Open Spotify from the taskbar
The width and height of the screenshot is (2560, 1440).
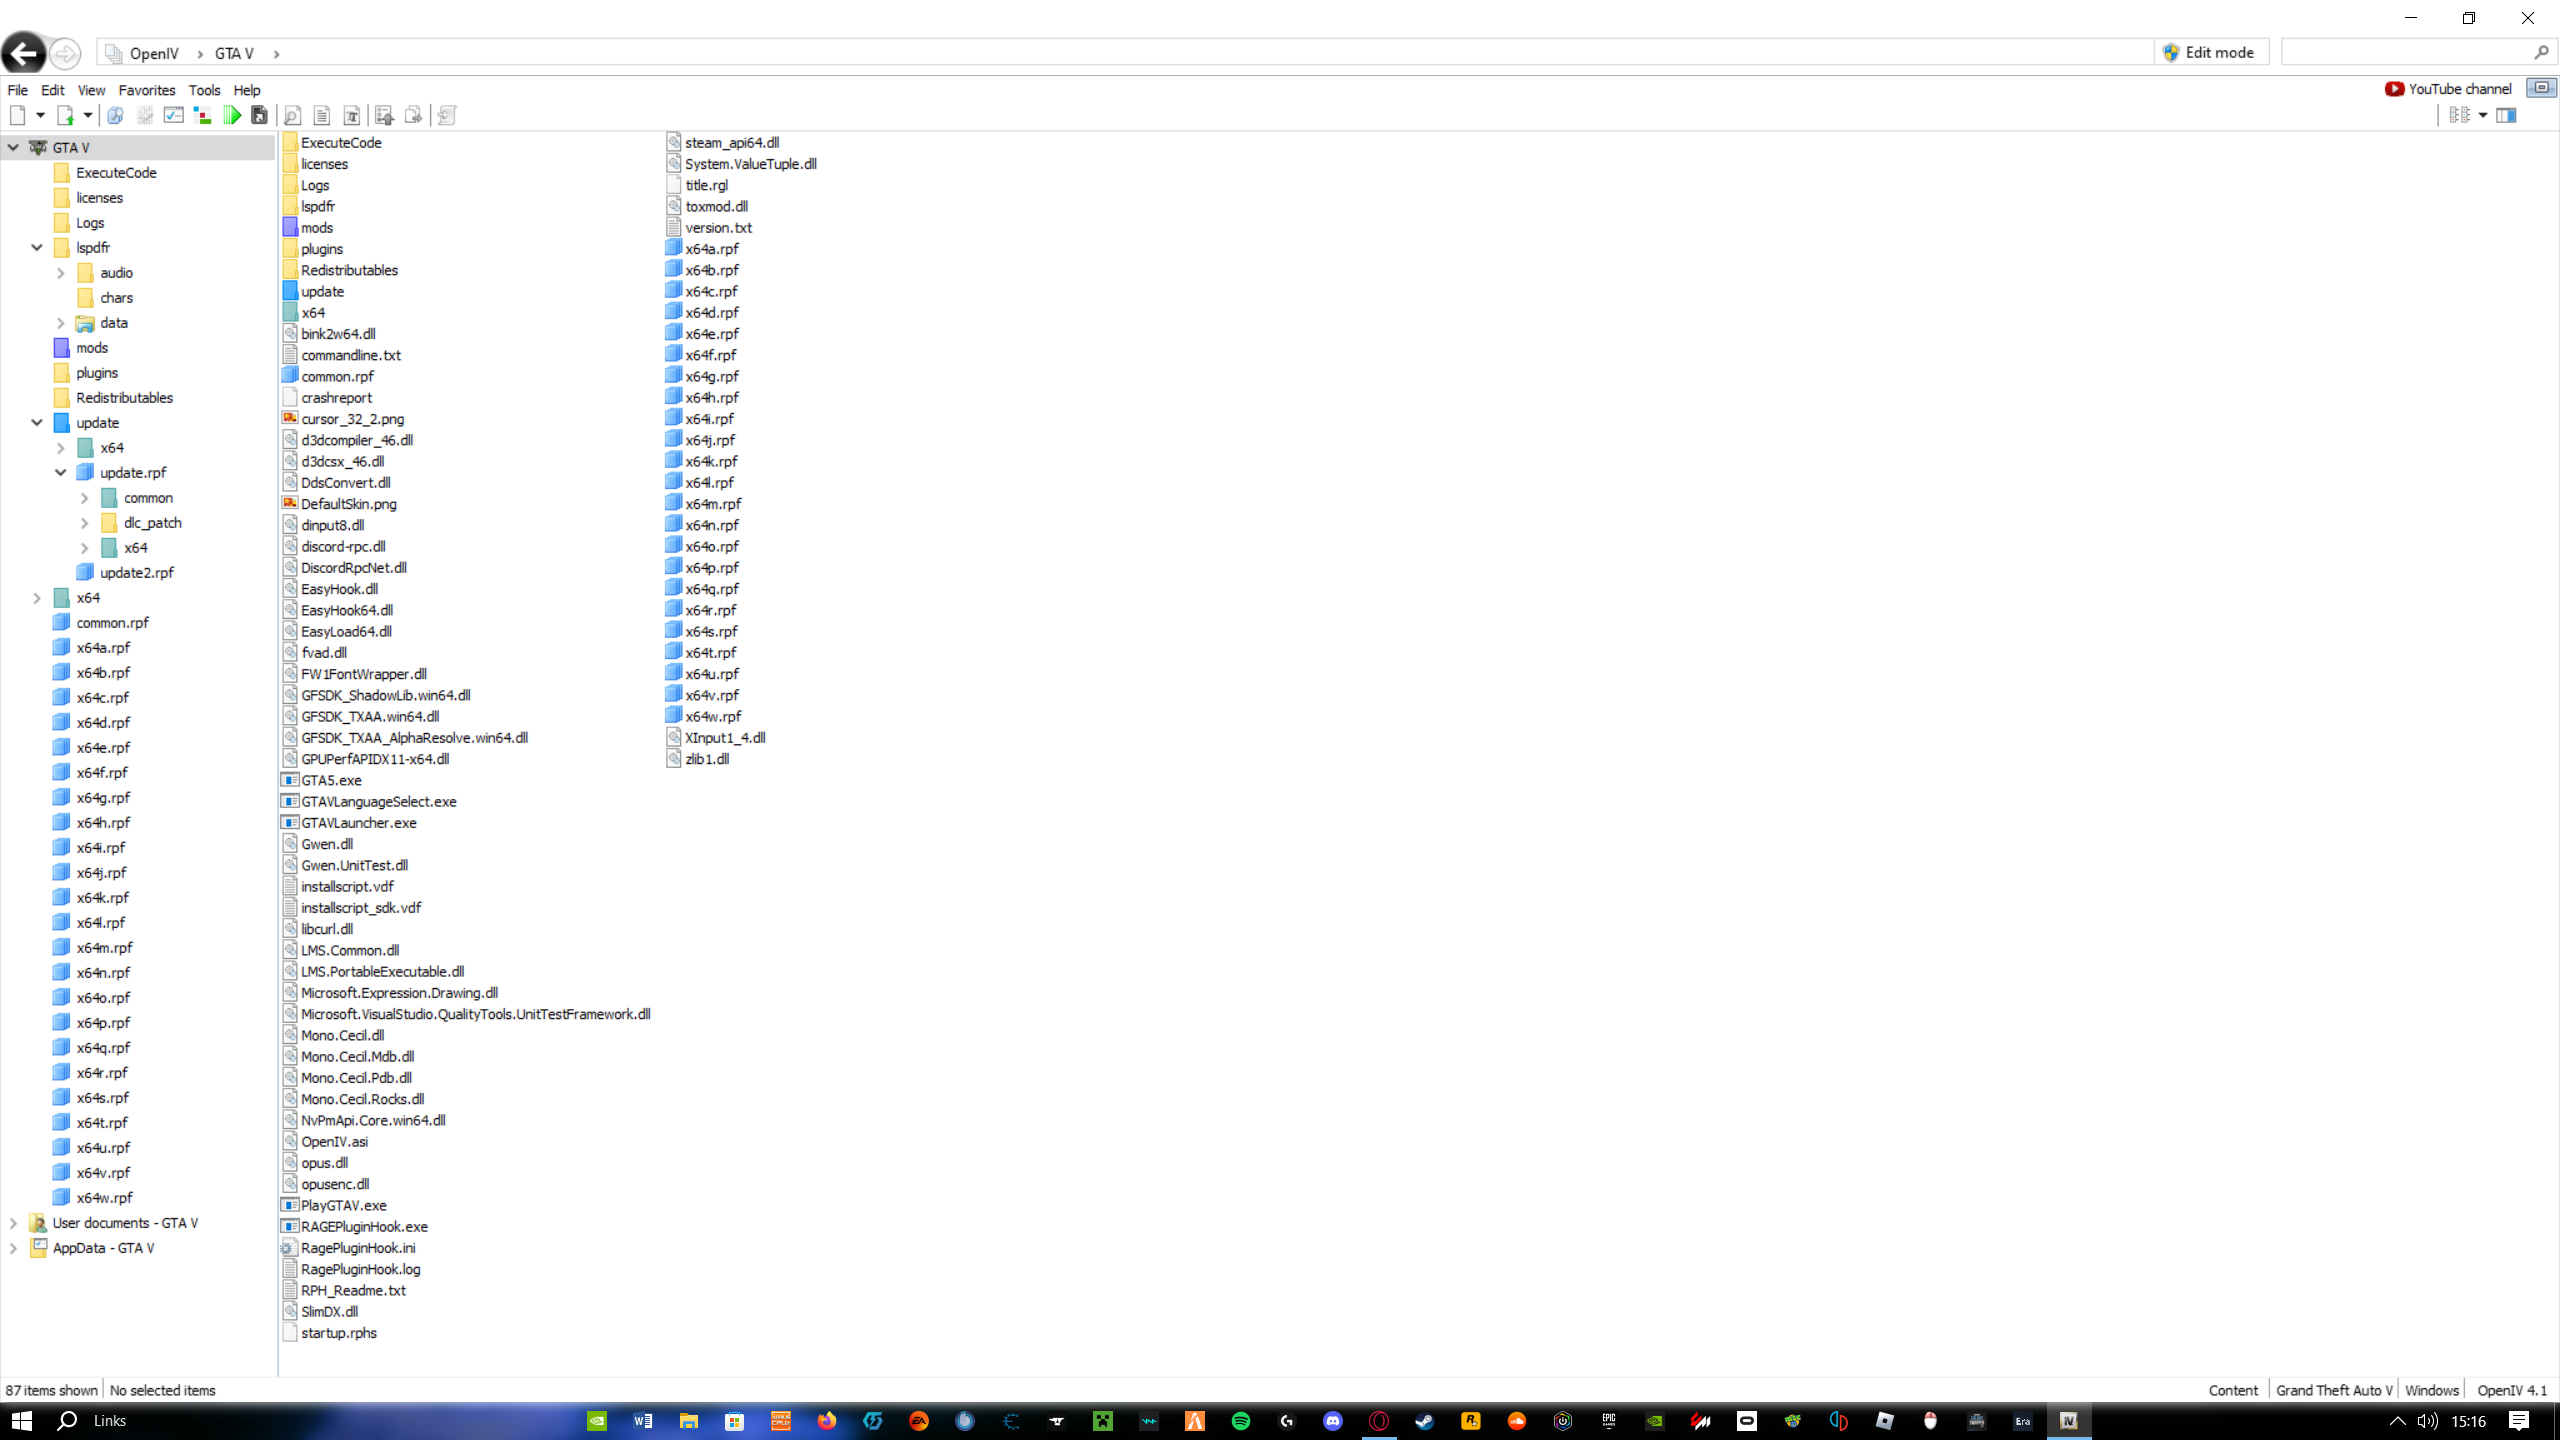pos(1241,1421)
